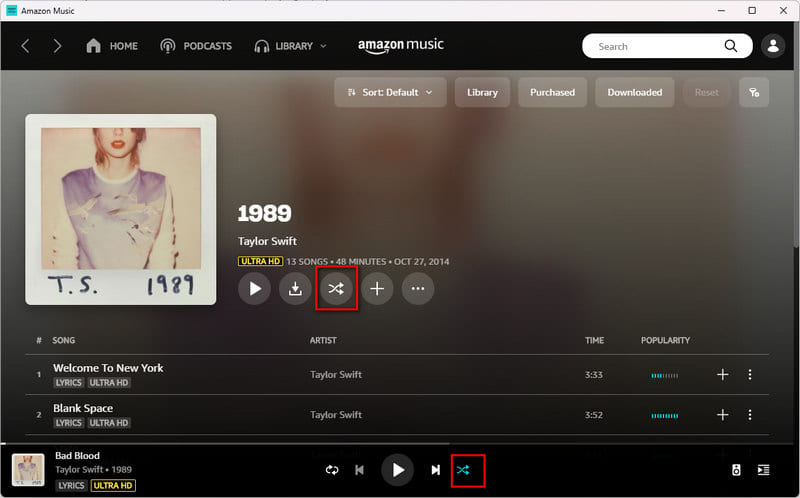
Task: Click the amazon music logo
Action: coord(401,45)
